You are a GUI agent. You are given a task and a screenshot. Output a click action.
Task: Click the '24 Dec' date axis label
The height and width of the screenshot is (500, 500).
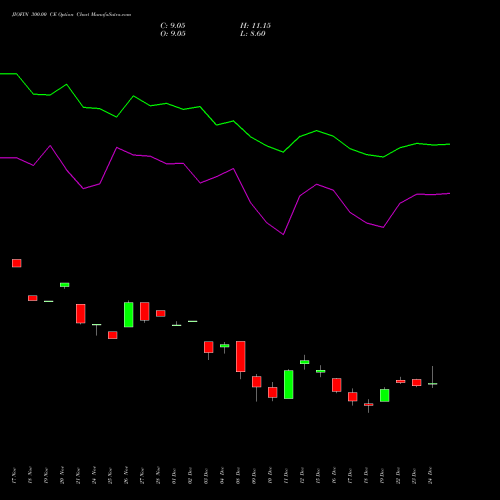coord(430,476)
